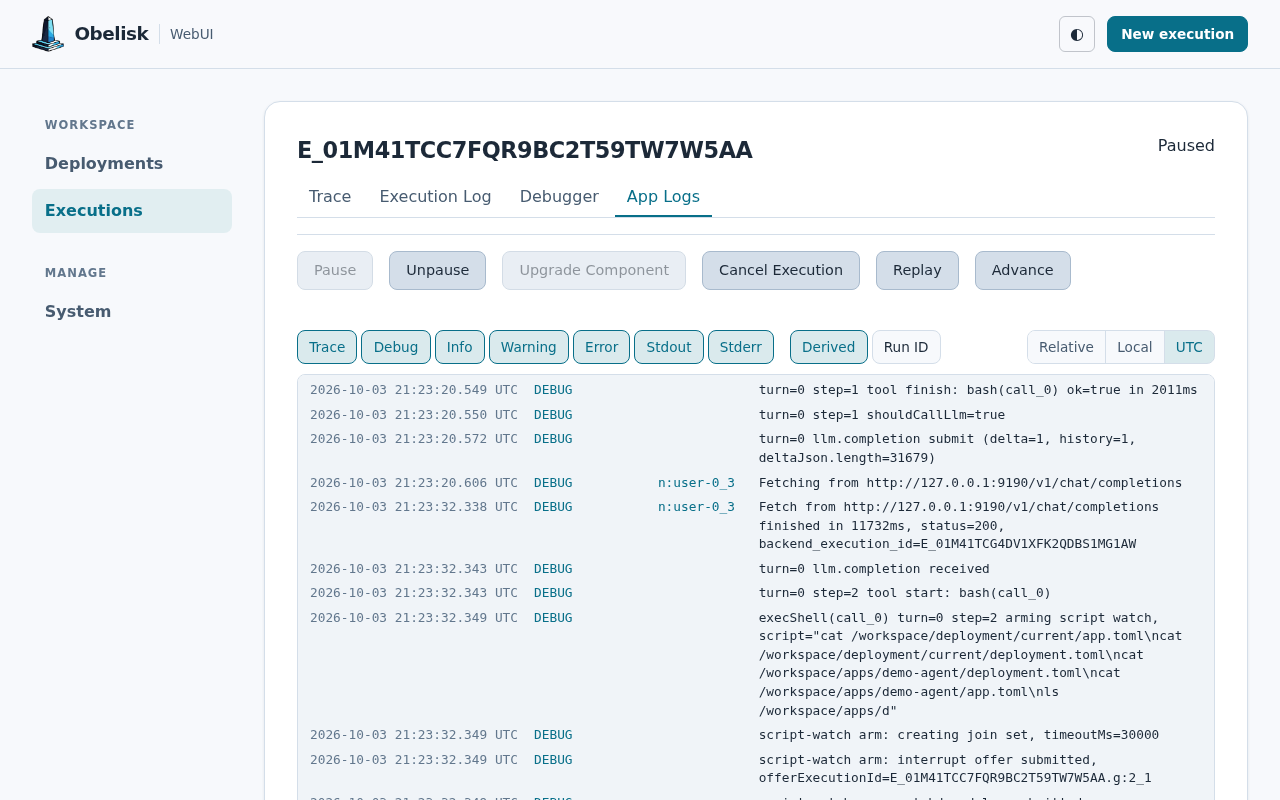Open Deployments in the sidebar
Viewport: 1280px width, 800px height.
pyautogui.click(x=132, y=164)
